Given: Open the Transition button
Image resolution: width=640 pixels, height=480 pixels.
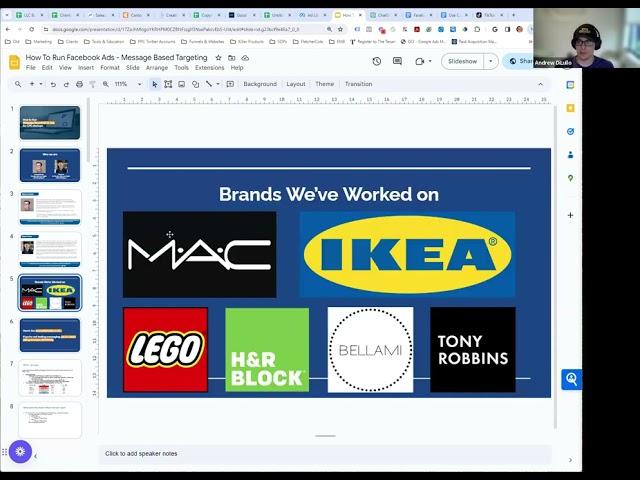Looking at the screenshot, I should (358, 84).
